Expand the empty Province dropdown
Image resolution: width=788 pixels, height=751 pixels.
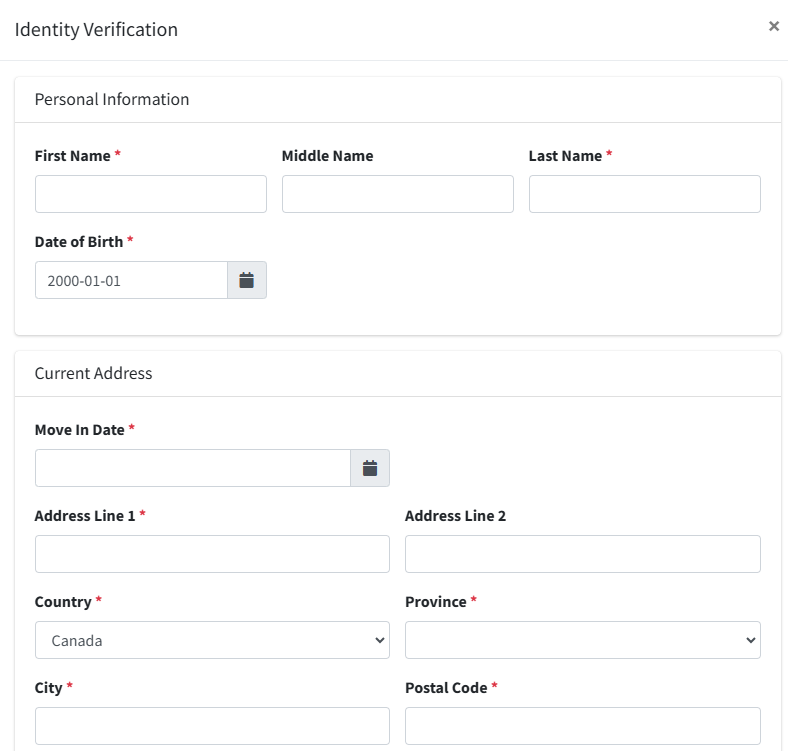coord(583,640)
